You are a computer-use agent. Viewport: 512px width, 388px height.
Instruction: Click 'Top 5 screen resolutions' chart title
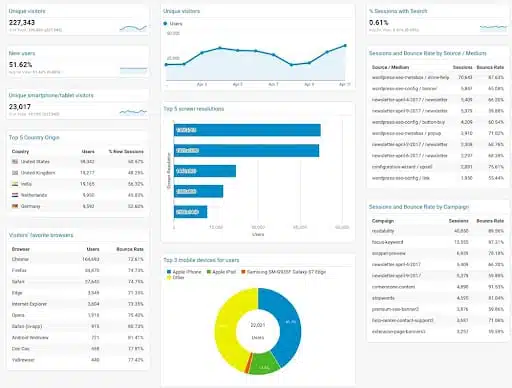(x=194, y=109)
